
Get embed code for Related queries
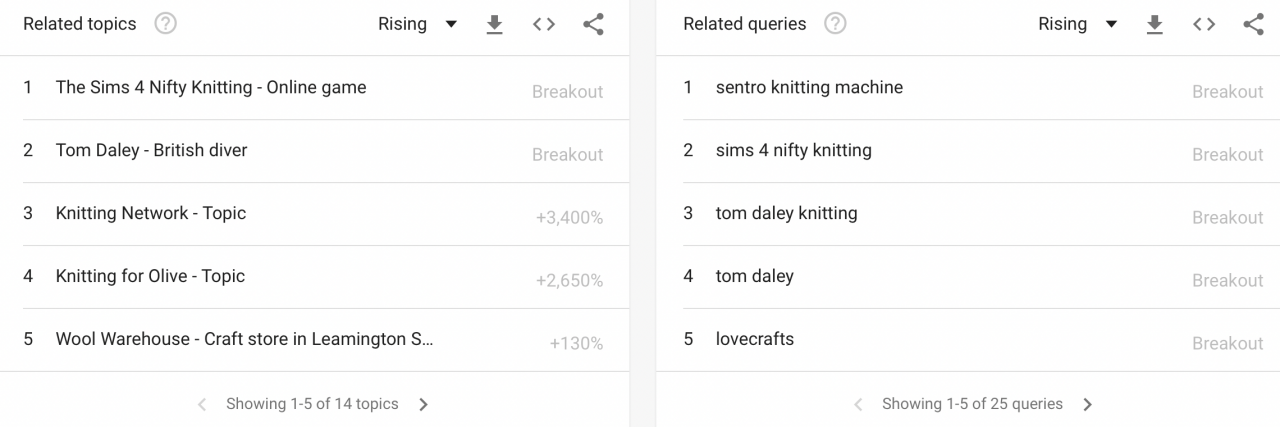[x=1204, y=25]
